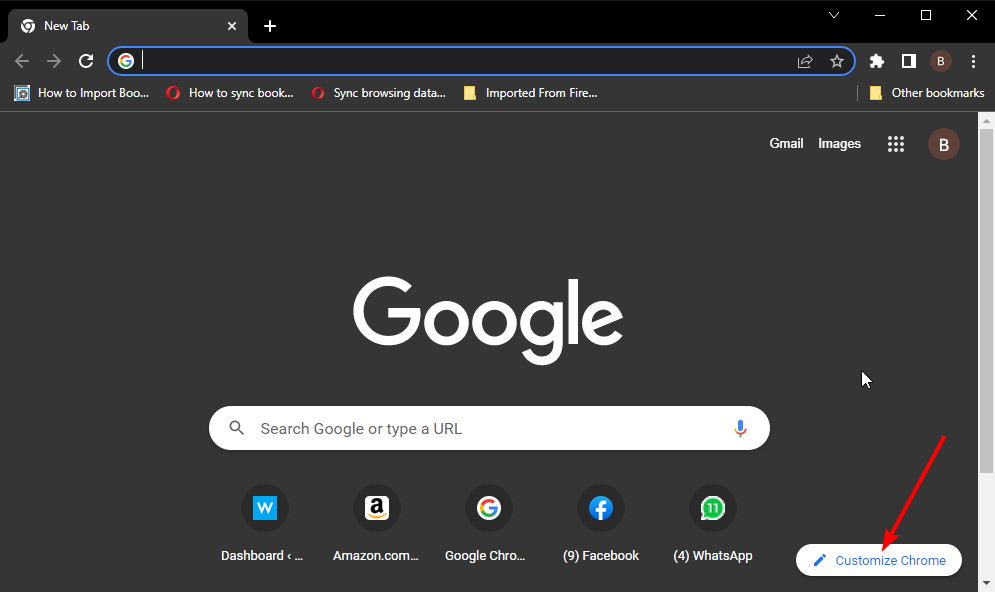
Task: Reload the current page
Action: pyautogui.click(x=86, y=61)
